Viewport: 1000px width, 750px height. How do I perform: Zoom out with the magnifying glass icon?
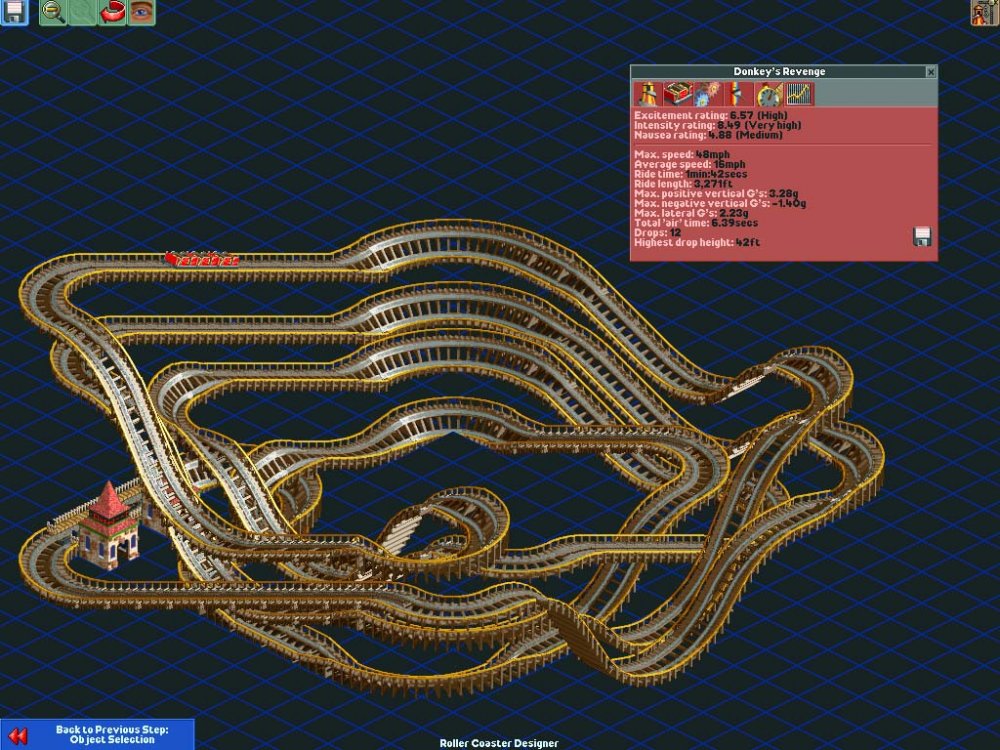pyautogui.click(x=53, y=12)
